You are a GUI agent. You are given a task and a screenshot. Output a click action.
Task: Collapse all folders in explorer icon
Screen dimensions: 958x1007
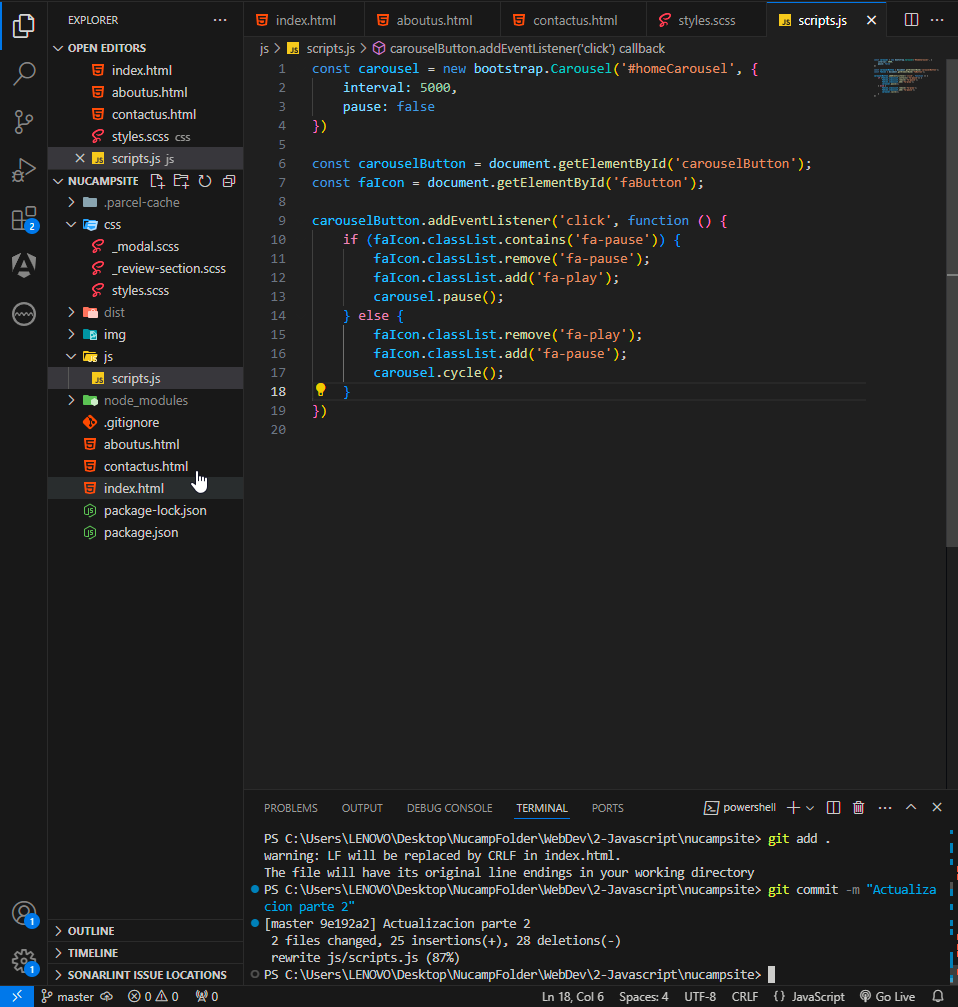(229, 181)
